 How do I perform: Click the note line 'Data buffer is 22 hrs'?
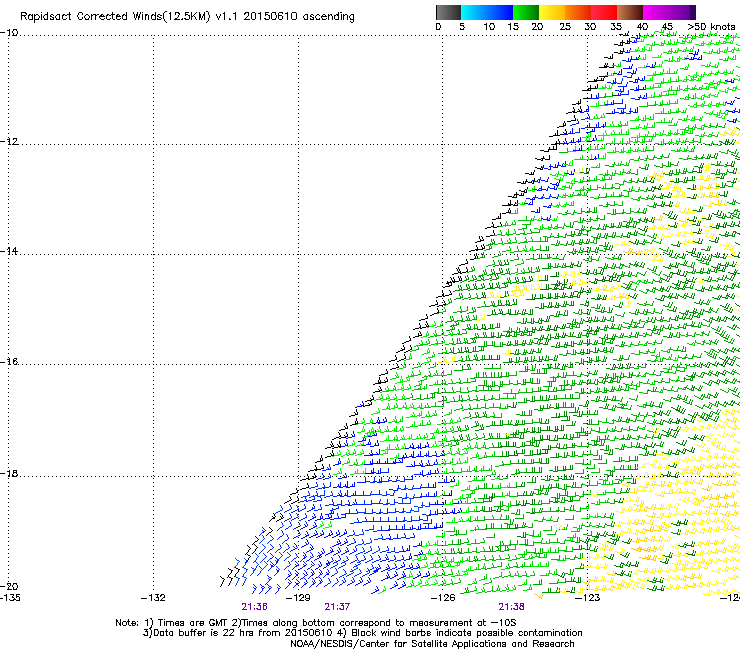tap(362, 633)
